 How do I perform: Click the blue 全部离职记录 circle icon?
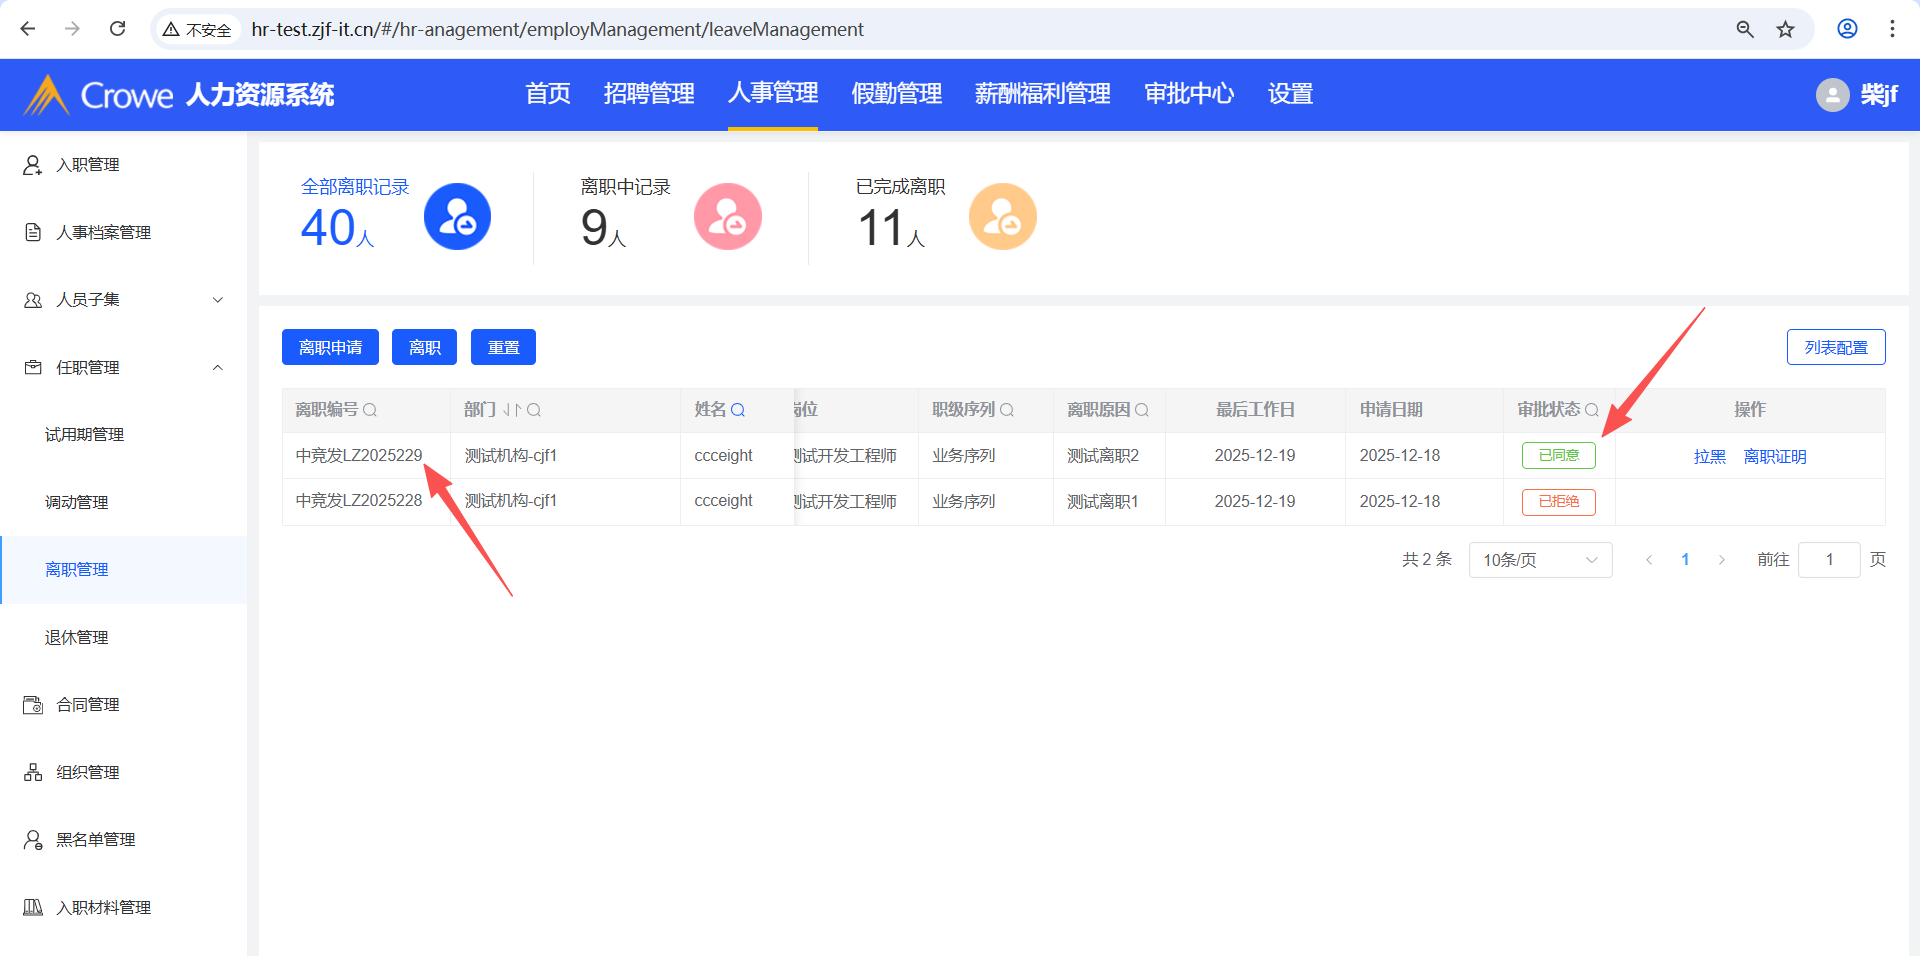point(457,217)
